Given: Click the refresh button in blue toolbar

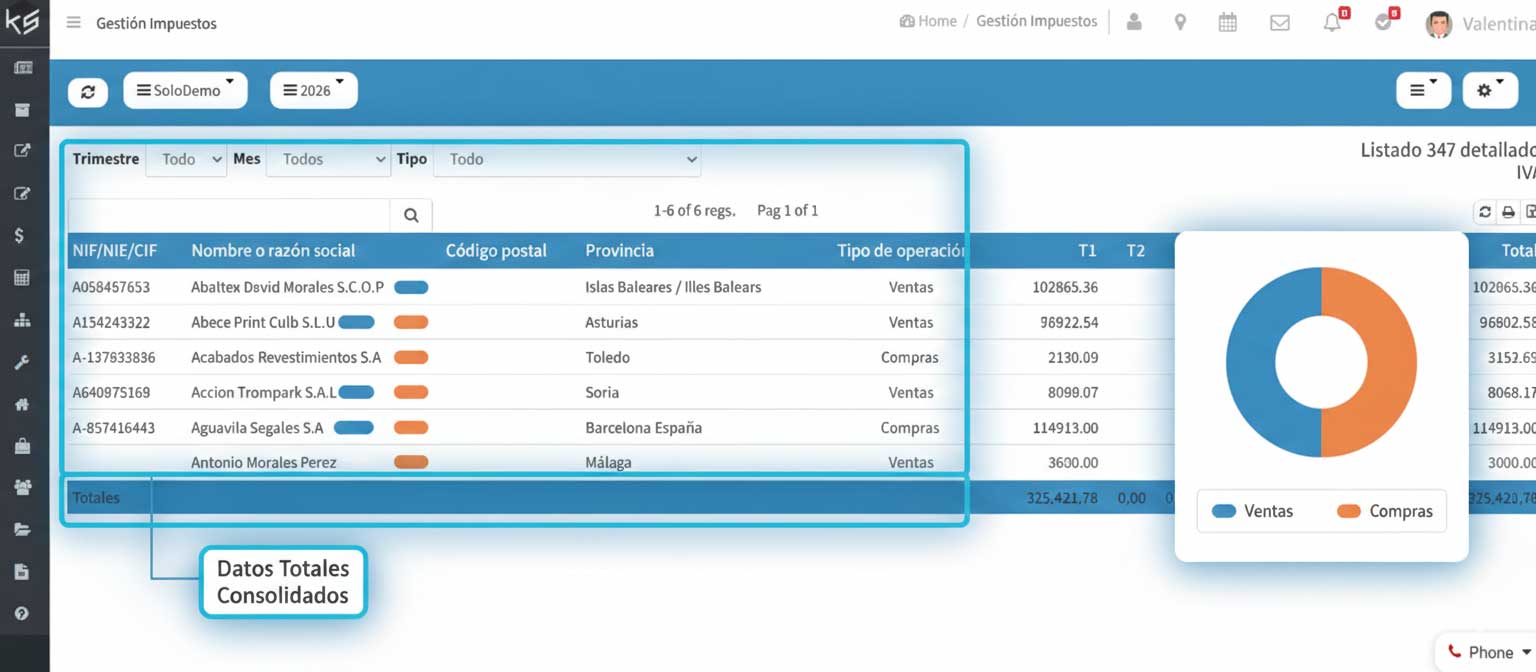Looking at the screenshot, I should click(x=88, y=91).
